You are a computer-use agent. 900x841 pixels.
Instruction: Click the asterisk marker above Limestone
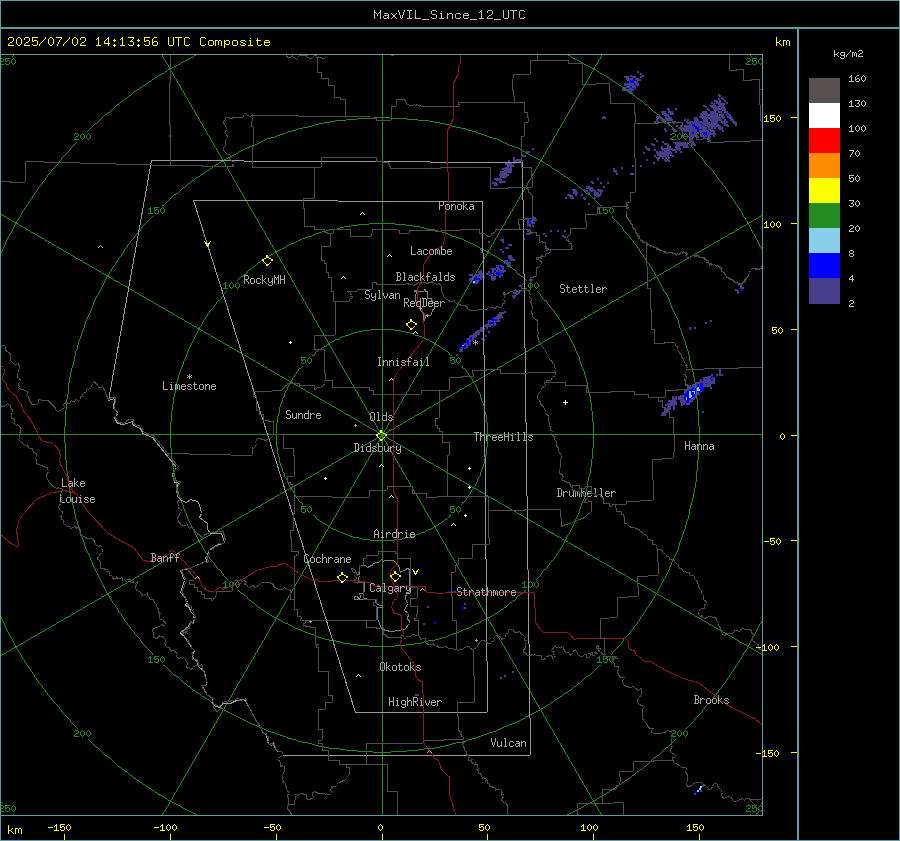tap(189, 377)
